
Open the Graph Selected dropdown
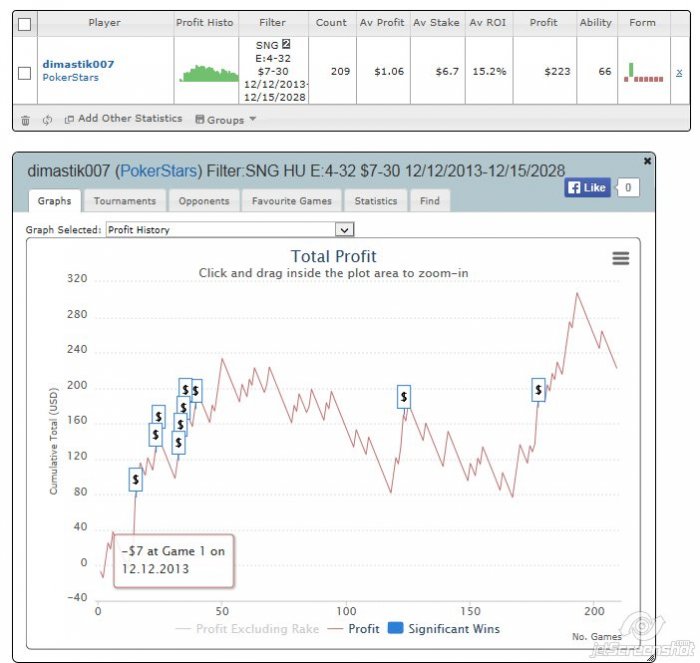pos(230,229)
